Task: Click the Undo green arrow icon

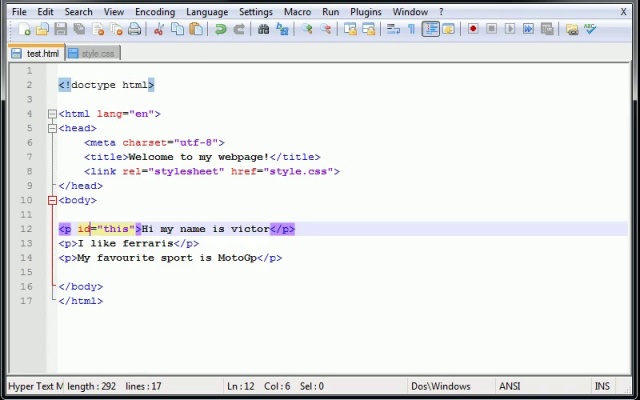Action: [x=220, y=30]
